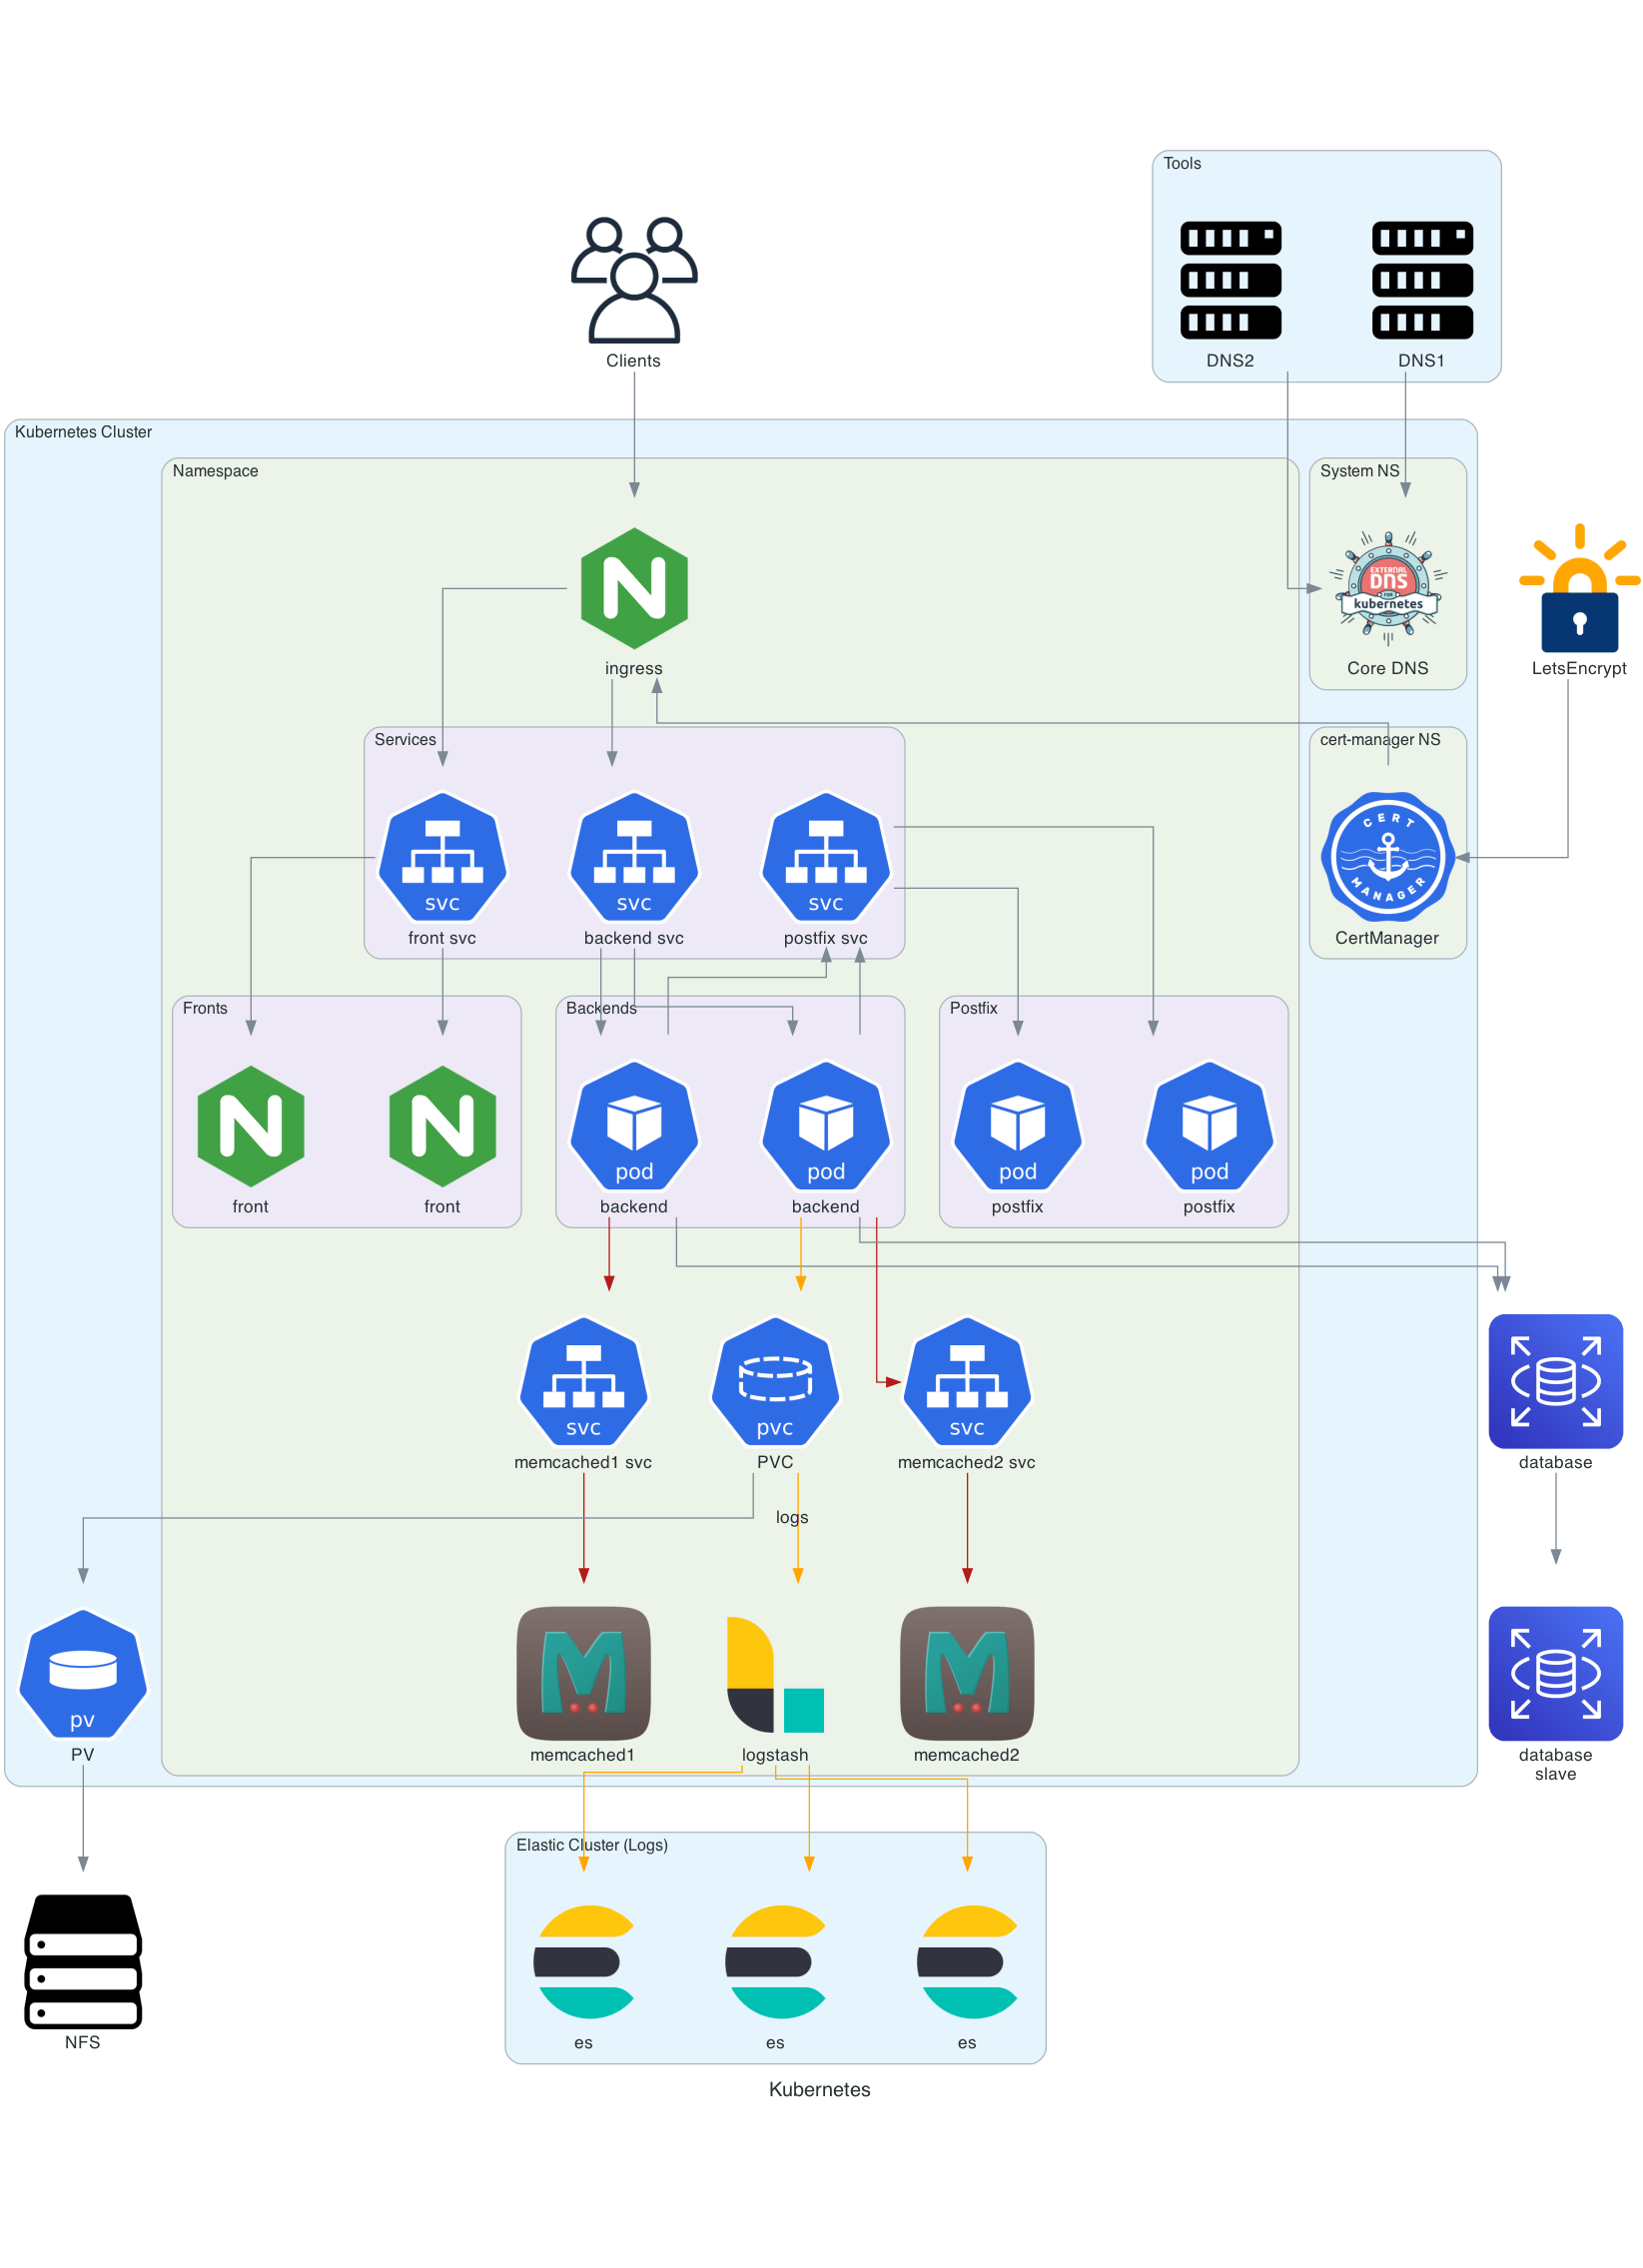The height and width of the screenshot is (2268, 1643).
Task: Click the first es Elasticsearch icon
Action: (584, 1961)
